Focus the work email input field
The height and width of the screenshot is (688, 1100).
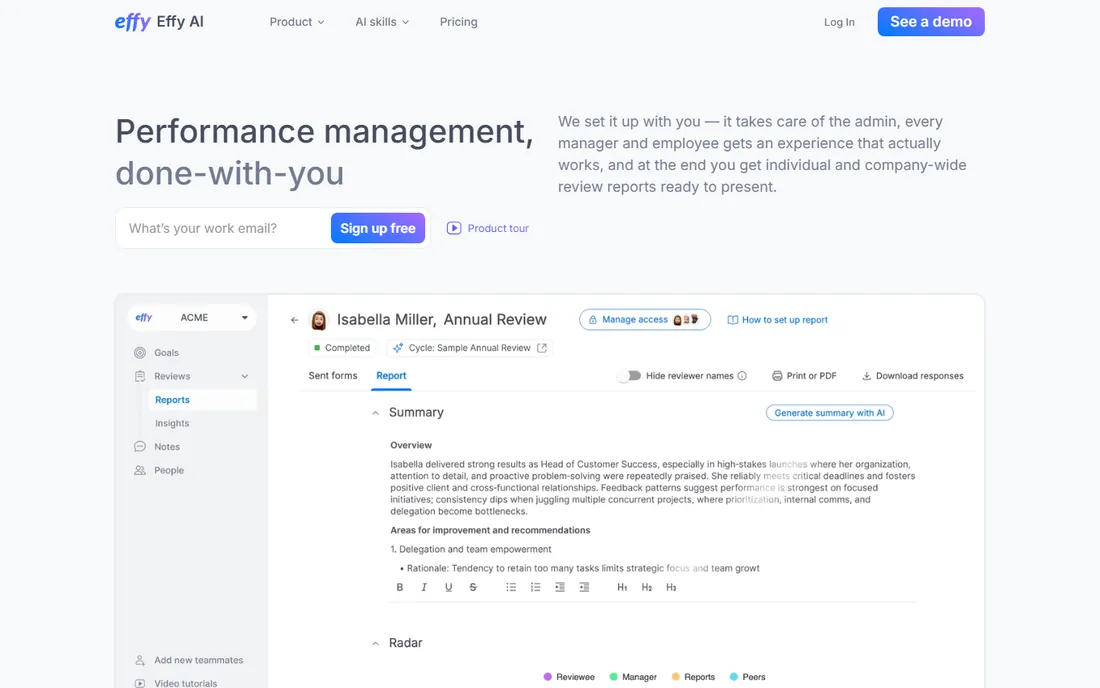224,228
